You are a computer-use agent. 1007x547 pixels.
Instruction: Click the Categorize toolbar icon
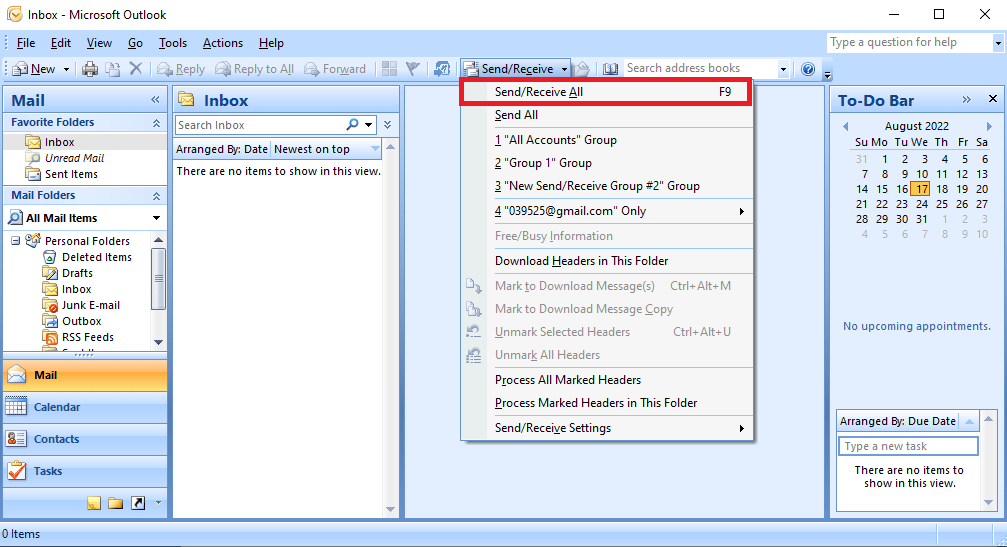tap(389, 69)
